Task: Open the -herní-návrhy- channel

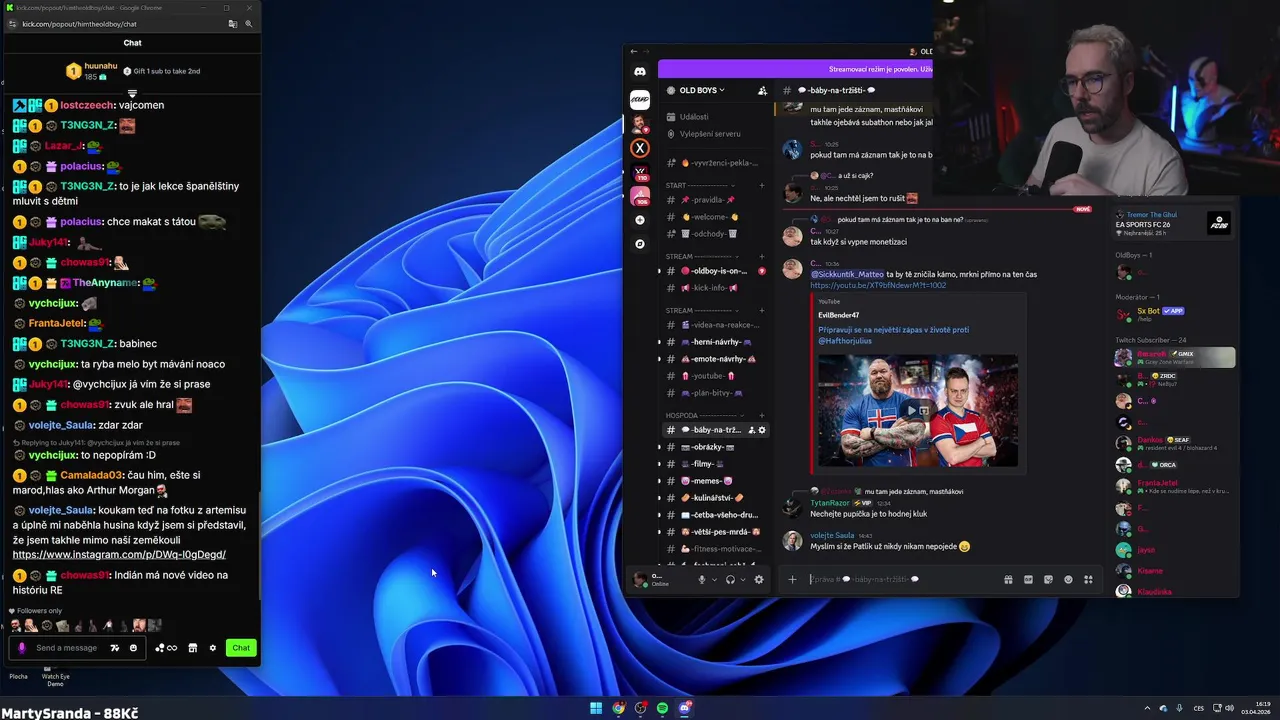Action: pos(715,342)
